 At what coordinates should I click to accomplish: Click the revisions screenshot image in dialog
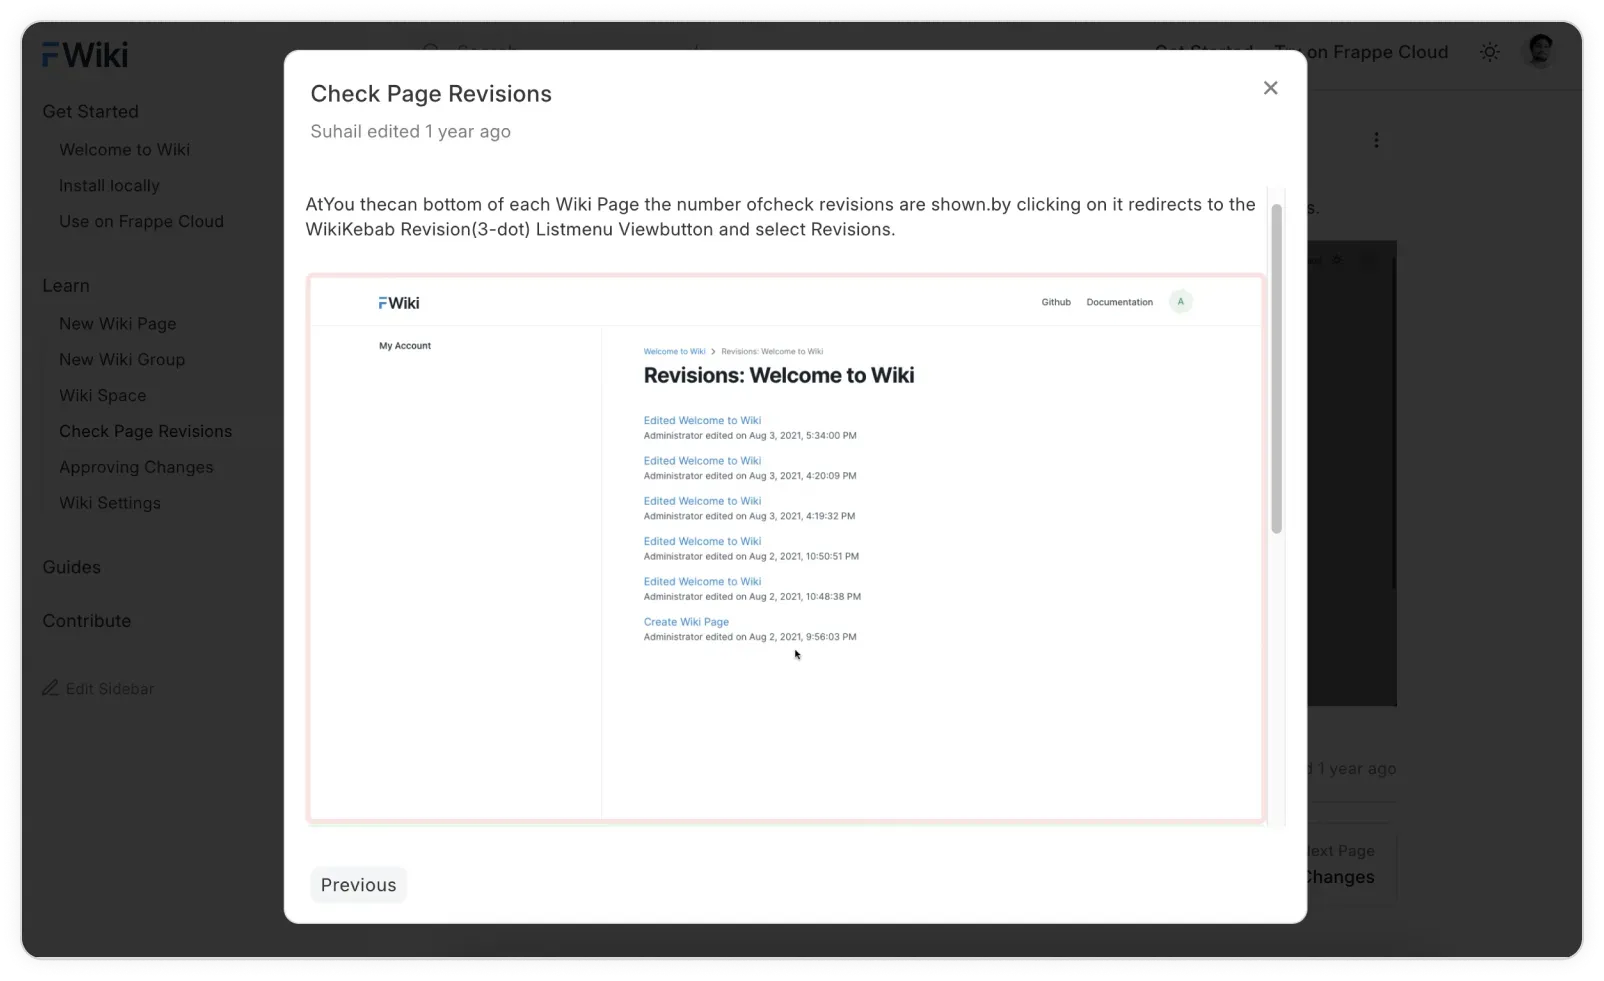click(x=786, y=548)
